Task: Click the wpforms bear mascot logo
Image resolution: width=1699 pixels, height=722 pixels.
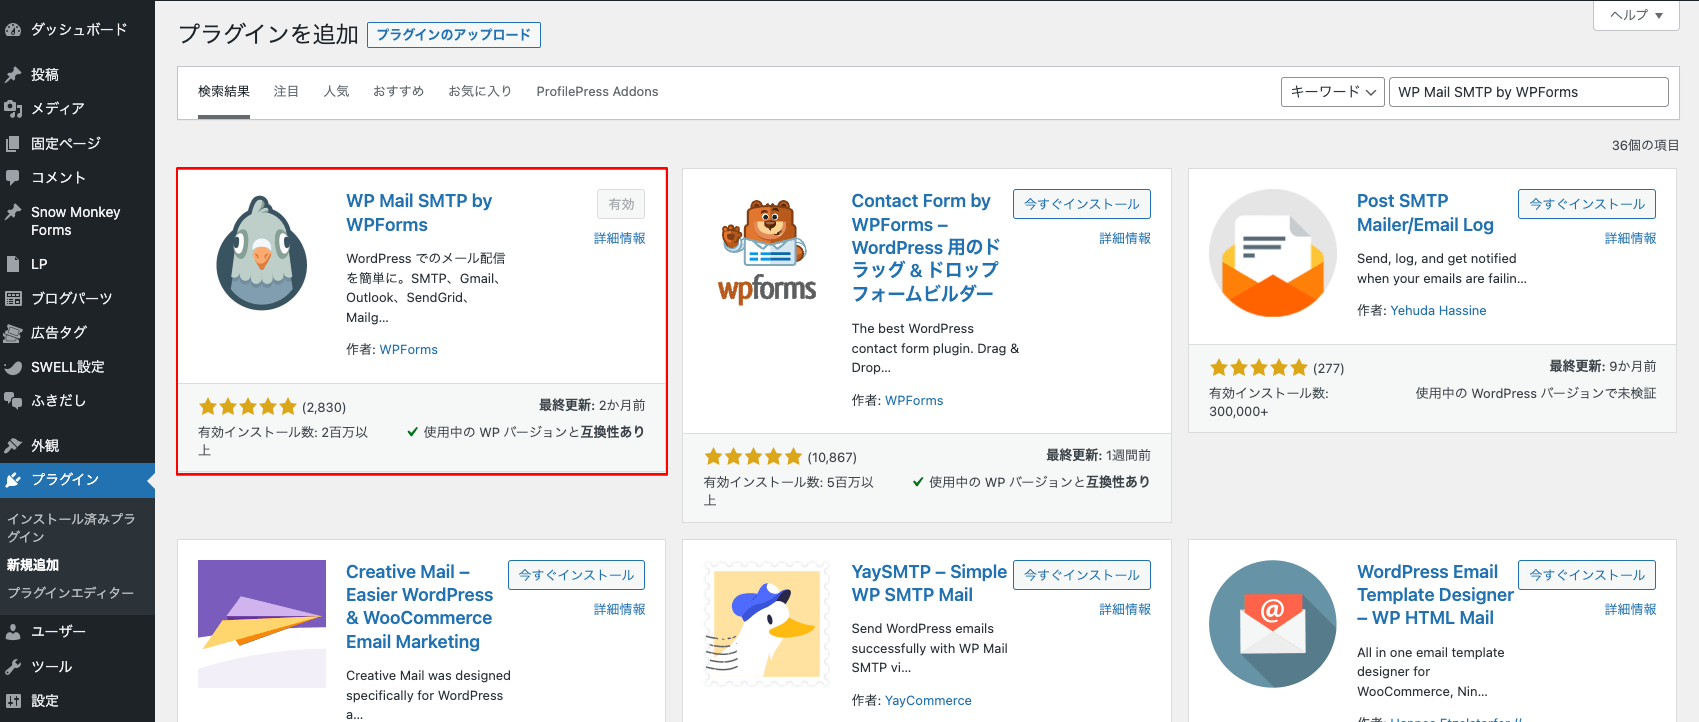Action: (x=767, y=250)
